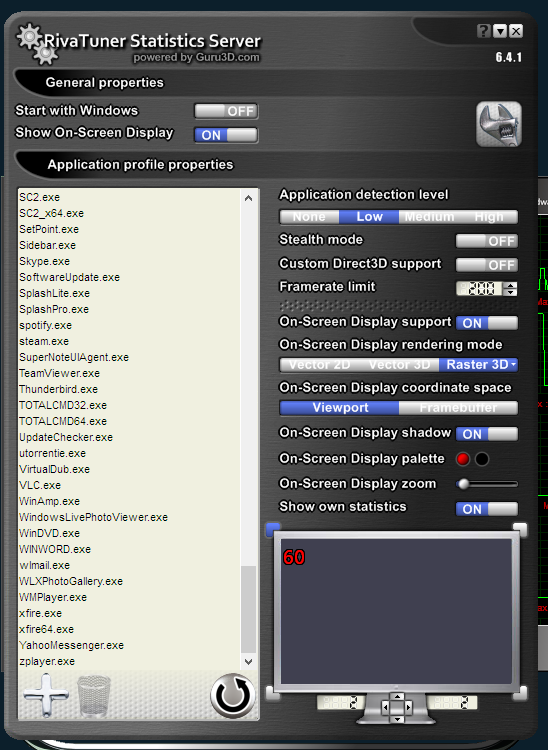Snap OSD to bottom-left corner marker
Screen dimensions: 548x750
(x=272, y=692)
